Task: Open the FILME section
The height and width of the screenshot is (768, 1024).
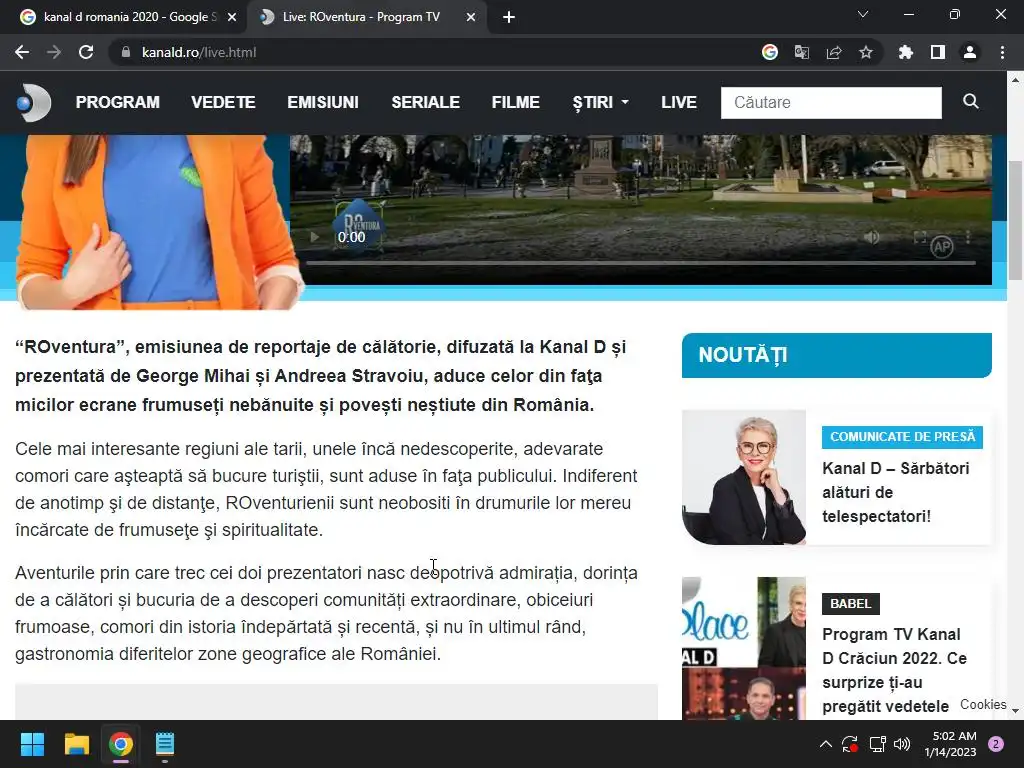Action: [516, 103]
